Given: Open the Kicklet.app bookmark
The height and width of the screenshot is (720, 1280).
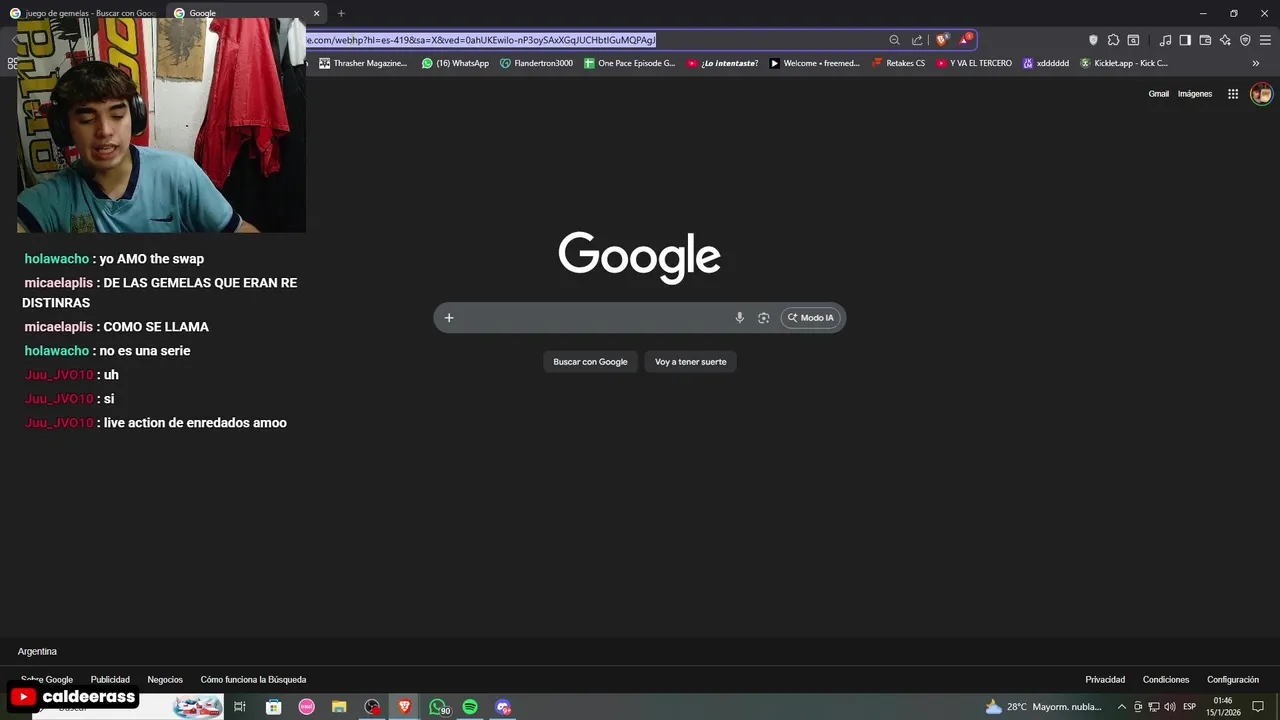Looking at the screenshot, I should (1123, 63).
